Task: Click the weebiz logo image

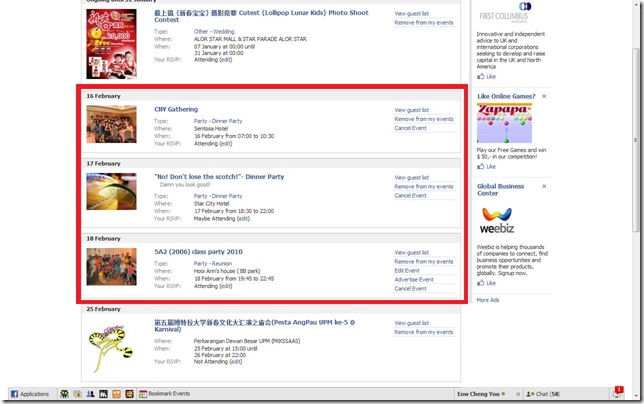Action: pyautogui.click(x=497, y=220)
